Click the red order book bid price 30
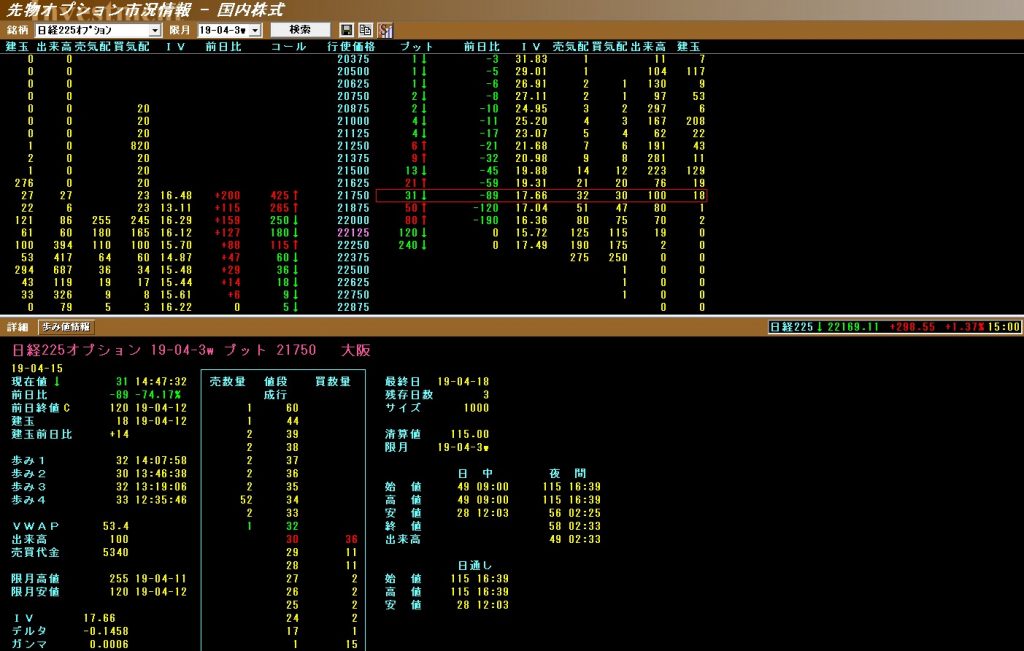1024x651 pixels. (x=292, y=539)
